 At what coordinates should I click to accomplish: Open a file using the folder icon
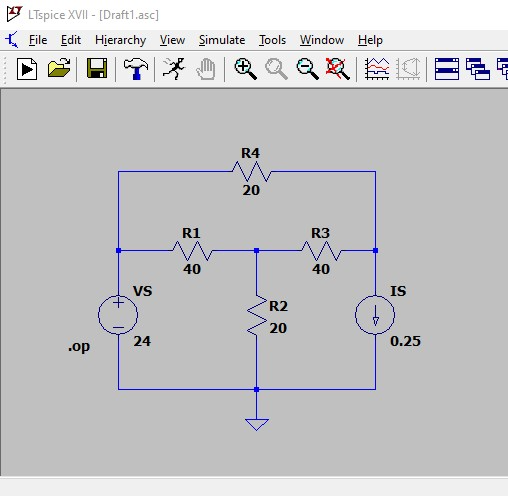(59, 68)
